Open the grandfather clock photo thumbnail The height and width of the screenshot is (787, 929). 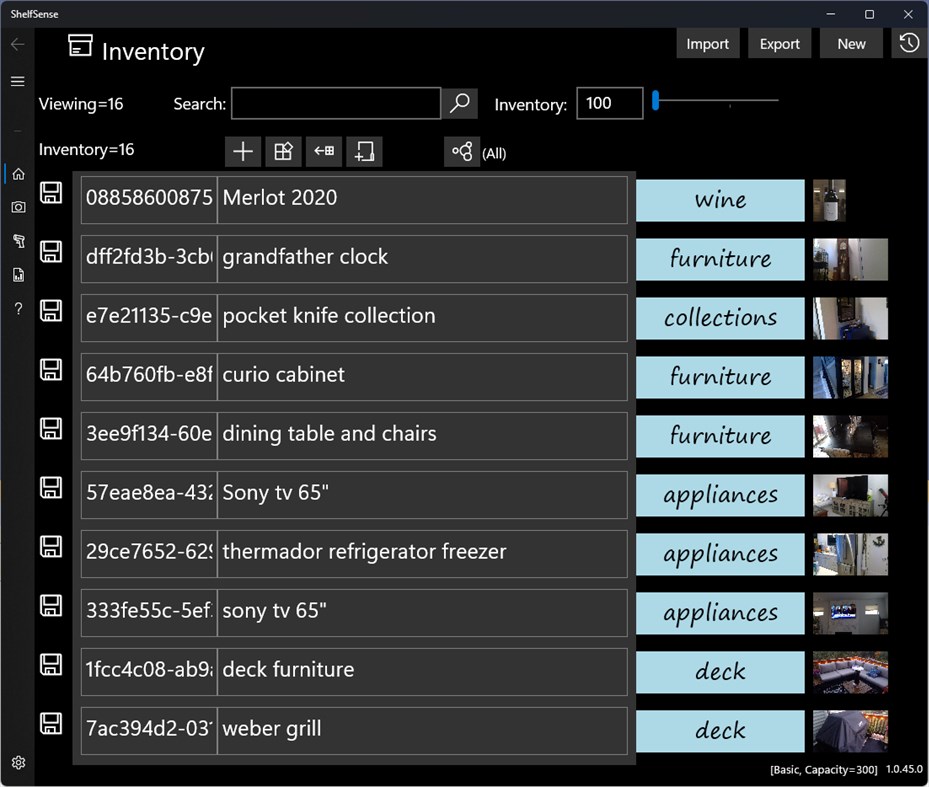tap(850, 259)
